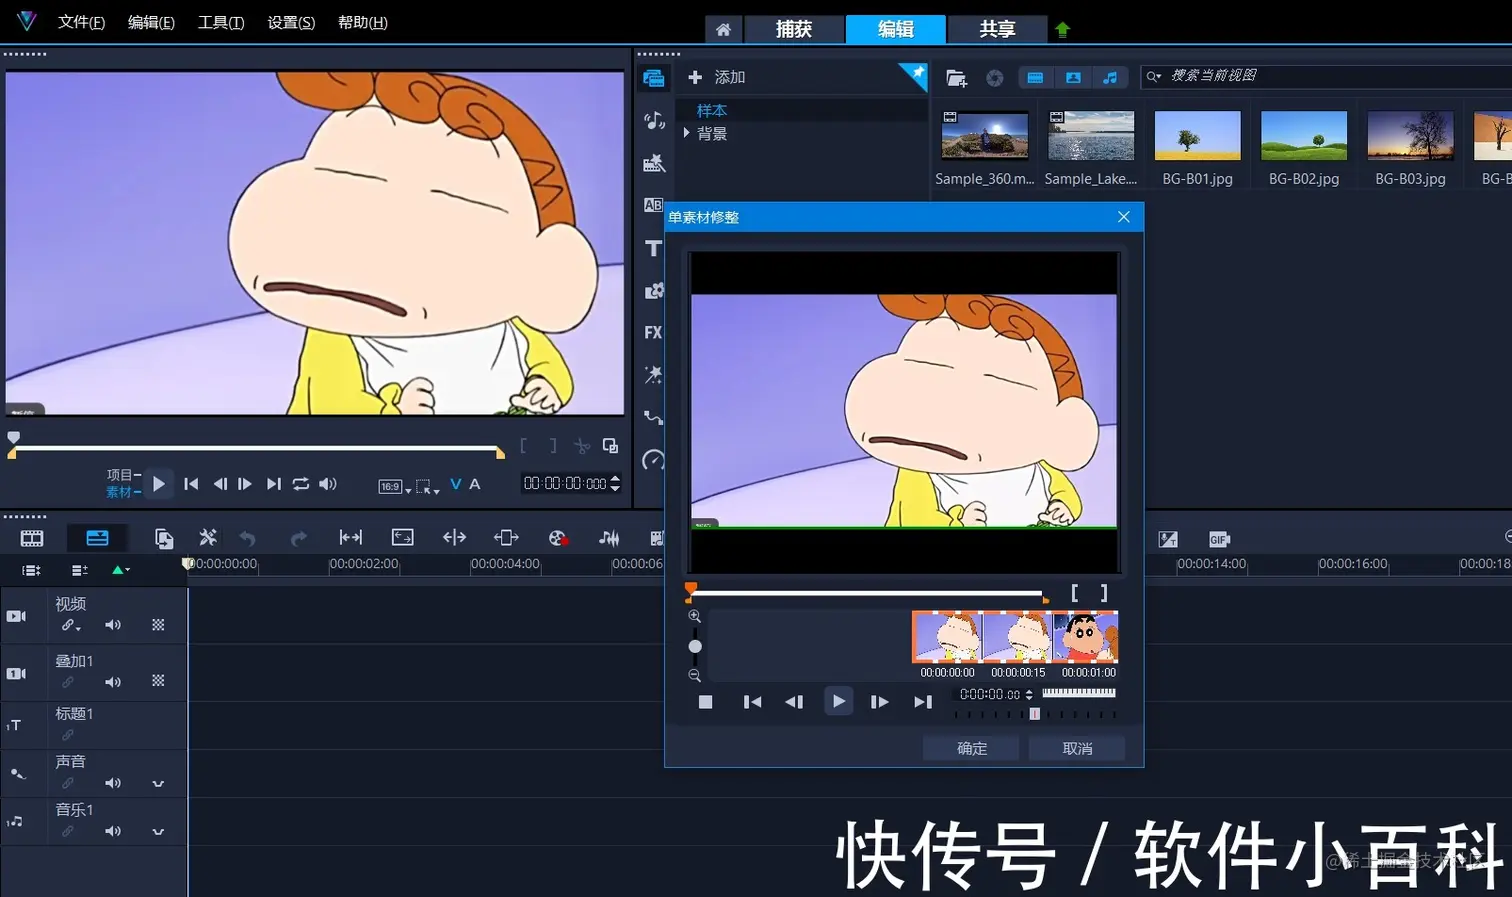Screen dimensions: 1512x897
Task: Expand the 背景 tree folder
Action: (686, 133)
